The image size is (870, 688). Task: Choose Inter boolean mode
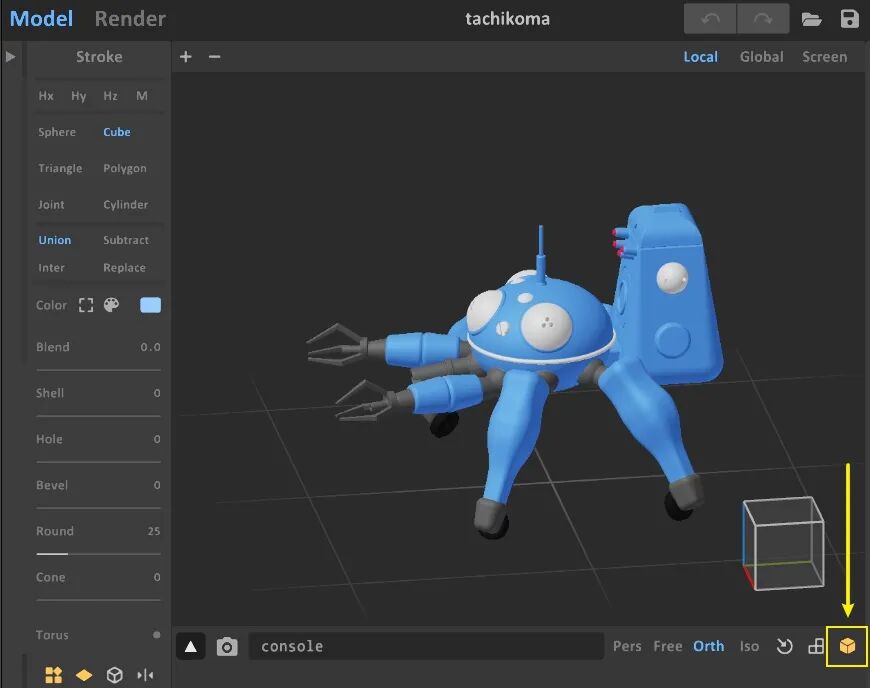(51, 268)
